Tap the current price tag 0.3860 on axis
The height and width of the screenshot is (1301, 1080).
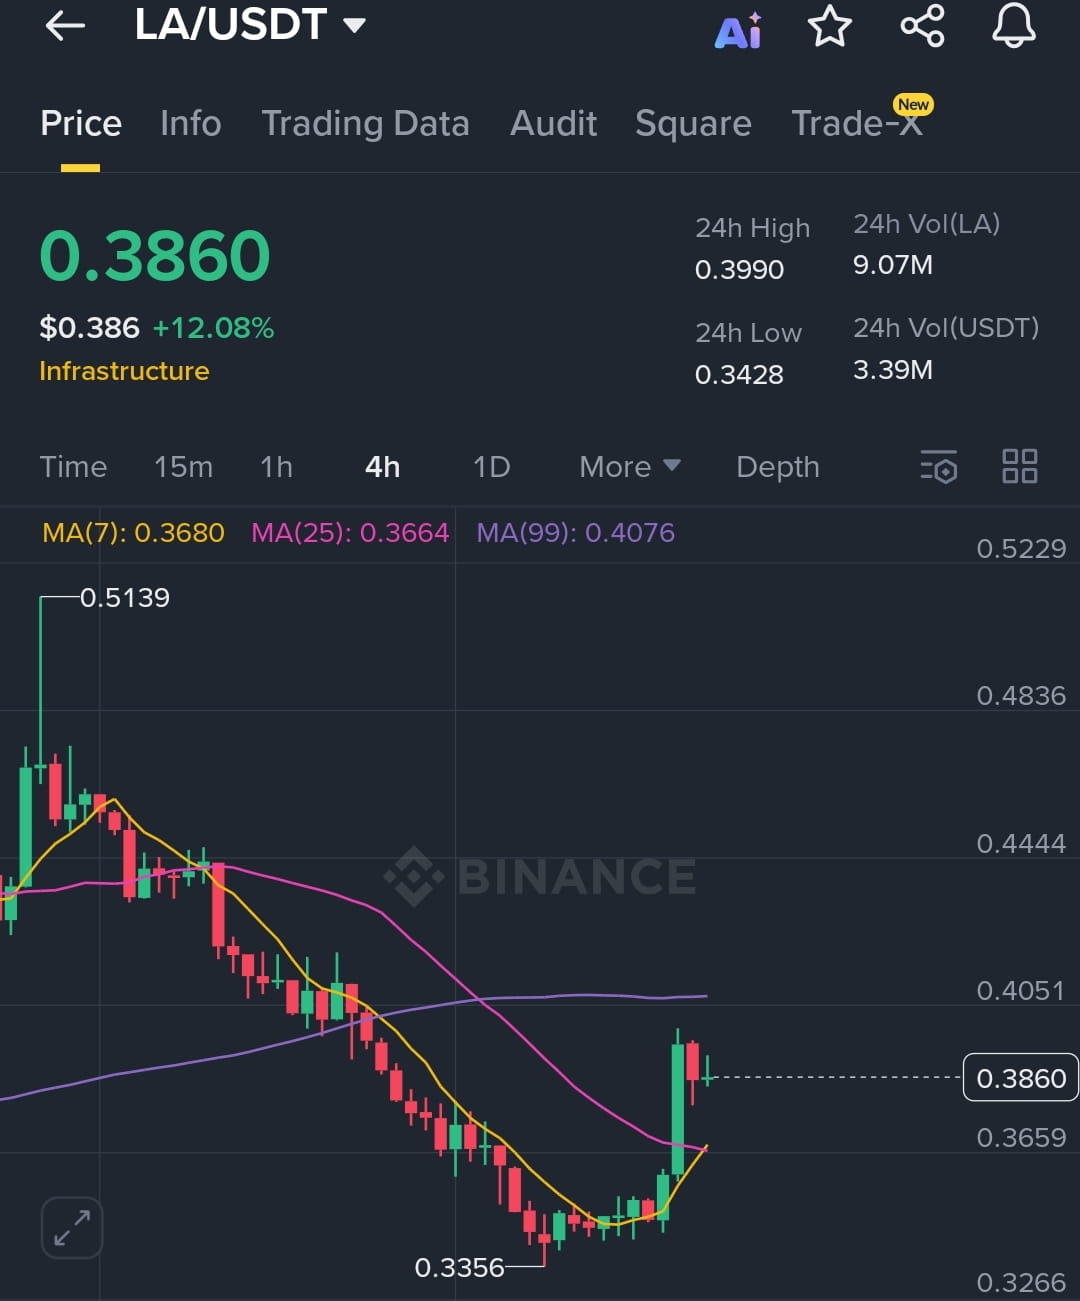tap(1021, 1078)
